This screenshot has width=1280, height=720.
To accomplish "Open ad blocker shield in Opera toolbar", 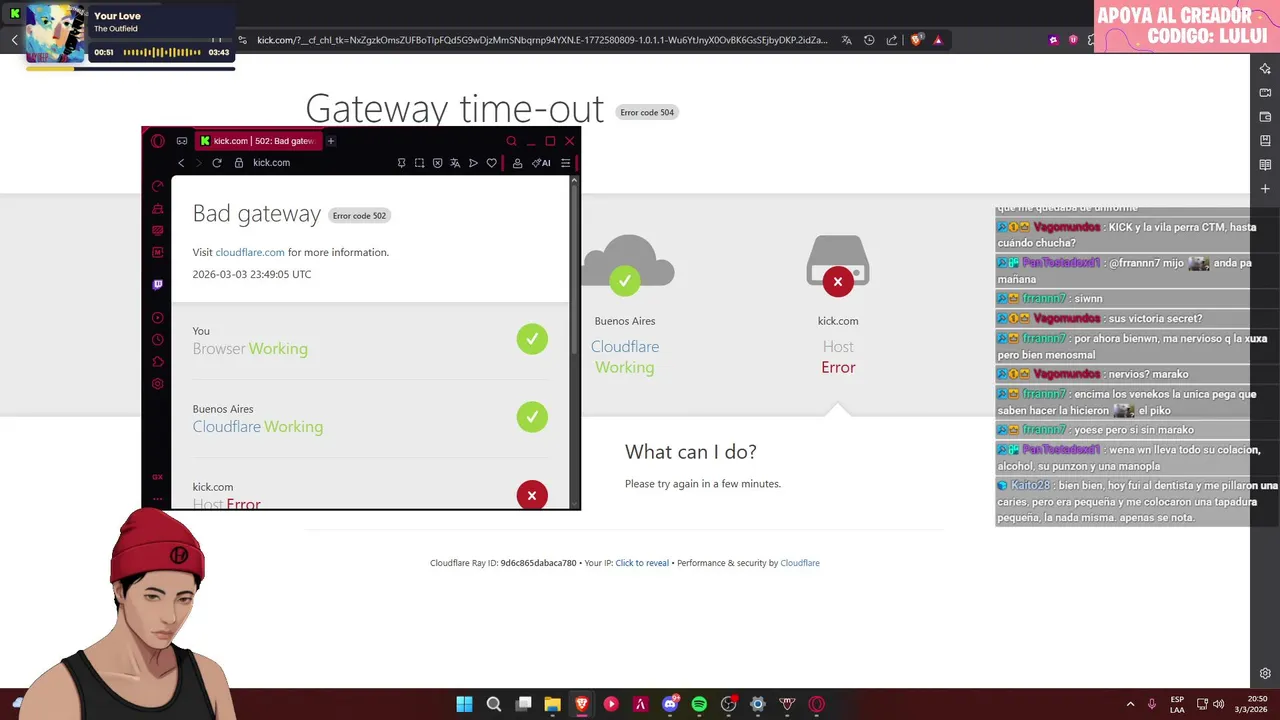I will (437, 163).
